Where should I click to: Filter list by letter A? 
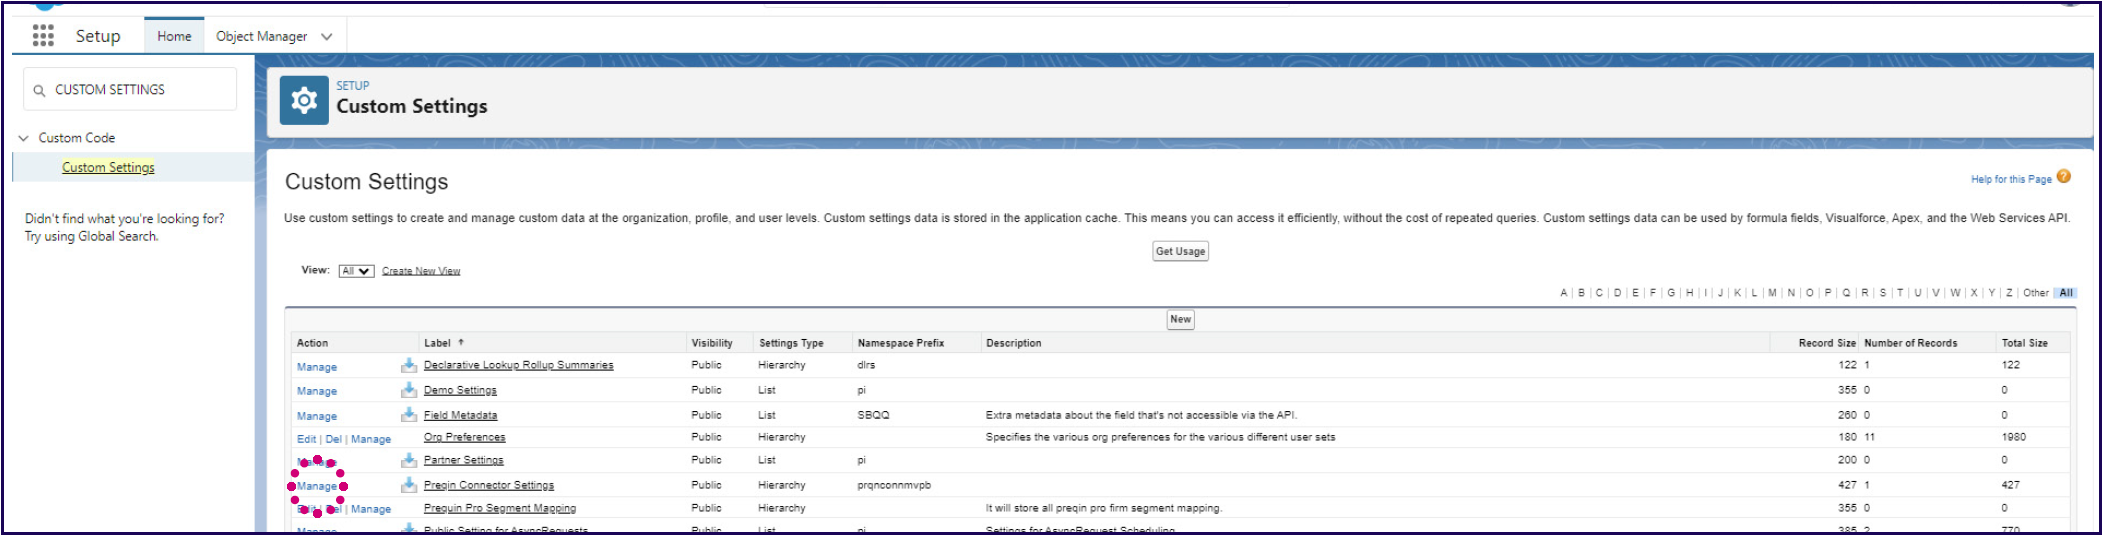pos(1563,293)
